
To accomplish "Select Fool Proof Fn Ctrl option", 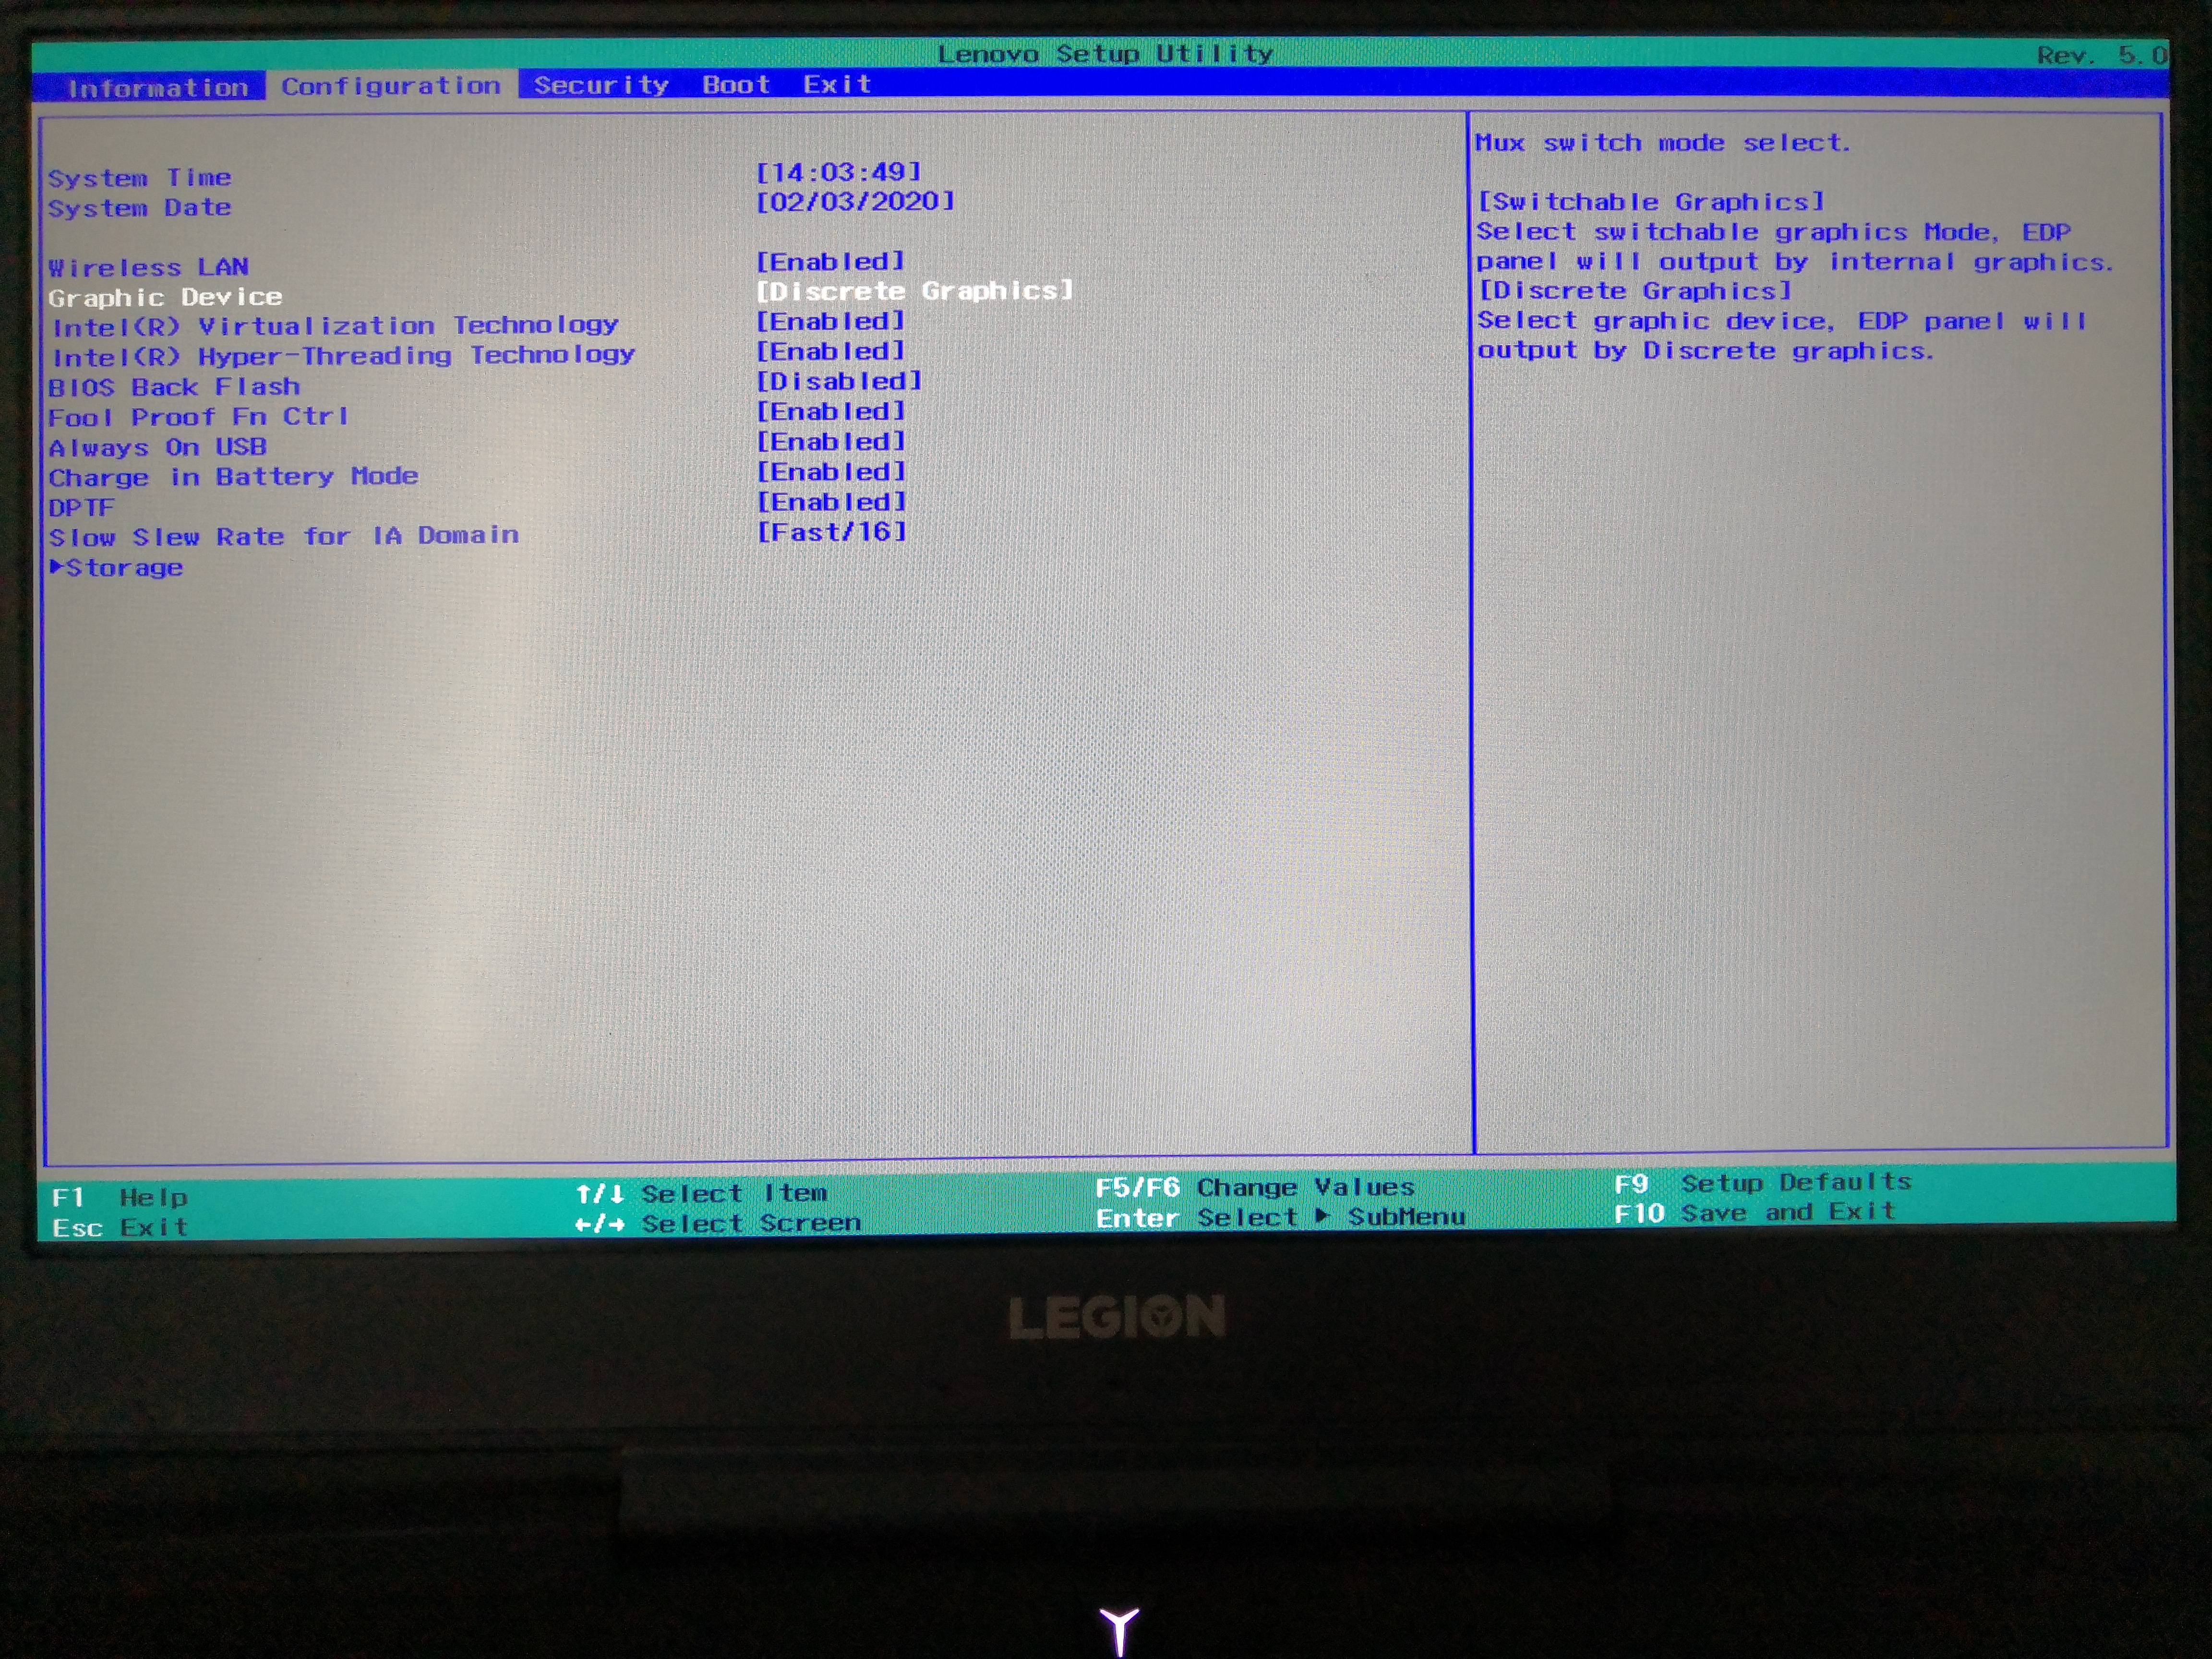I will [x=198, y=417].
